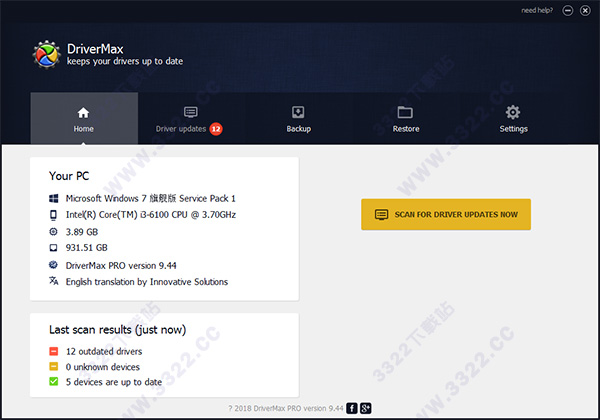Click the gear icon beside DriverMax PRO version

(53, 264)
